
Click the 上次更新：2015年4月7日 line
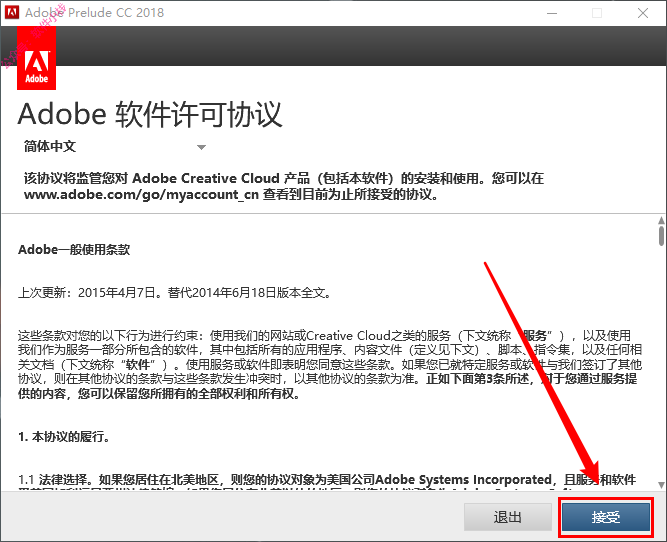point(174,293)
